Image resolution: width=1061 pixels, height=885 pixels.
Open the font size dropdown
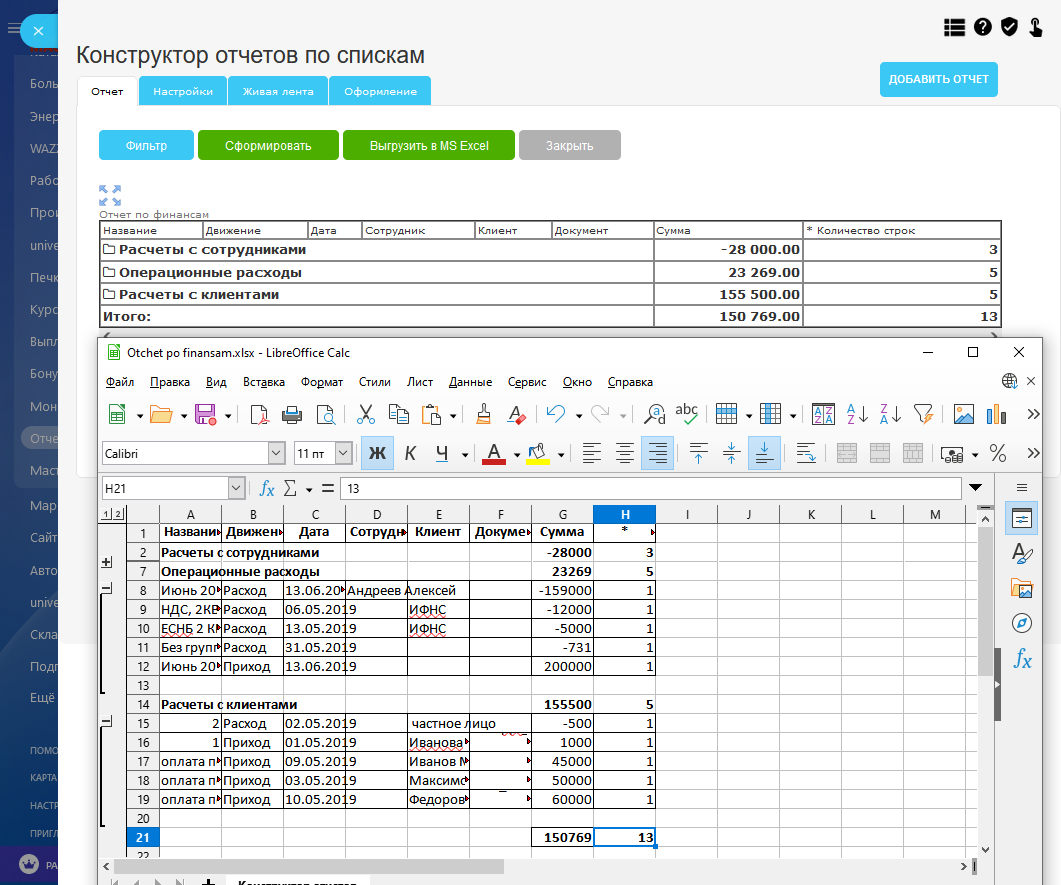343,453
